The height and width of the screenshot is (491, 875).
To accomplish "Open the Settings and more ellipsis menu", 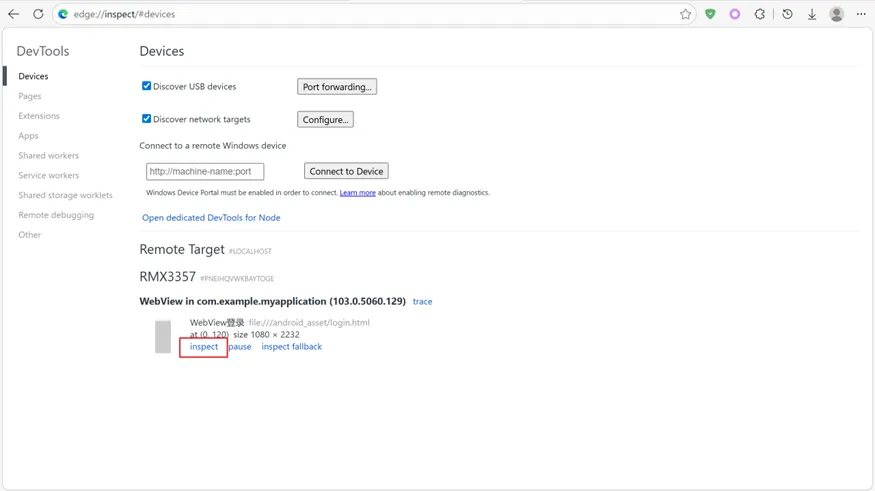I will point(861,14).
